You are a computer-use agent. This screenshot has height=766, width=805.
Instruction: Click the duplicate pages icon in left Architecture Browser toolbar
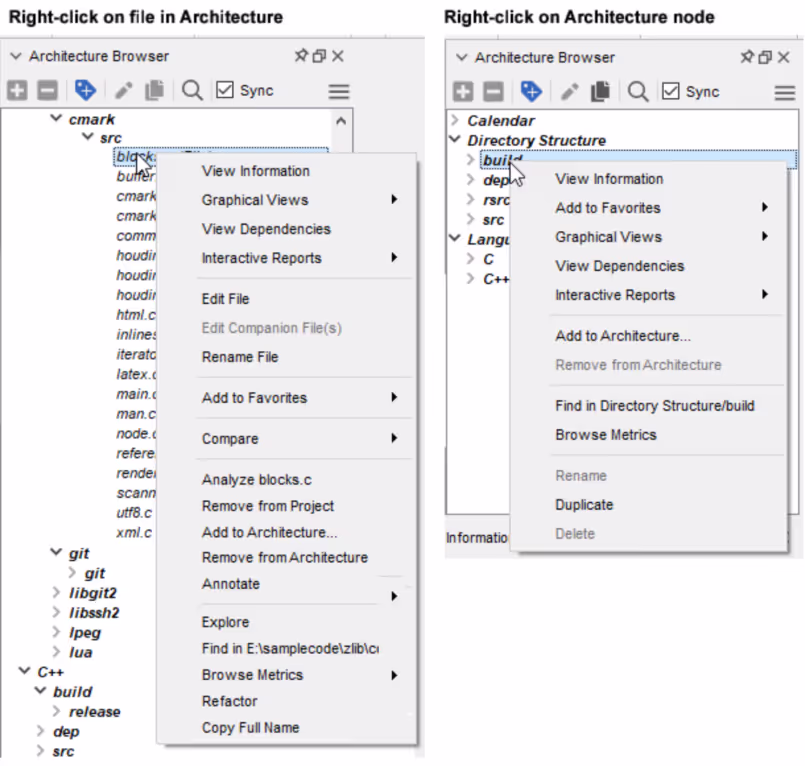click(x=154, y=90)
